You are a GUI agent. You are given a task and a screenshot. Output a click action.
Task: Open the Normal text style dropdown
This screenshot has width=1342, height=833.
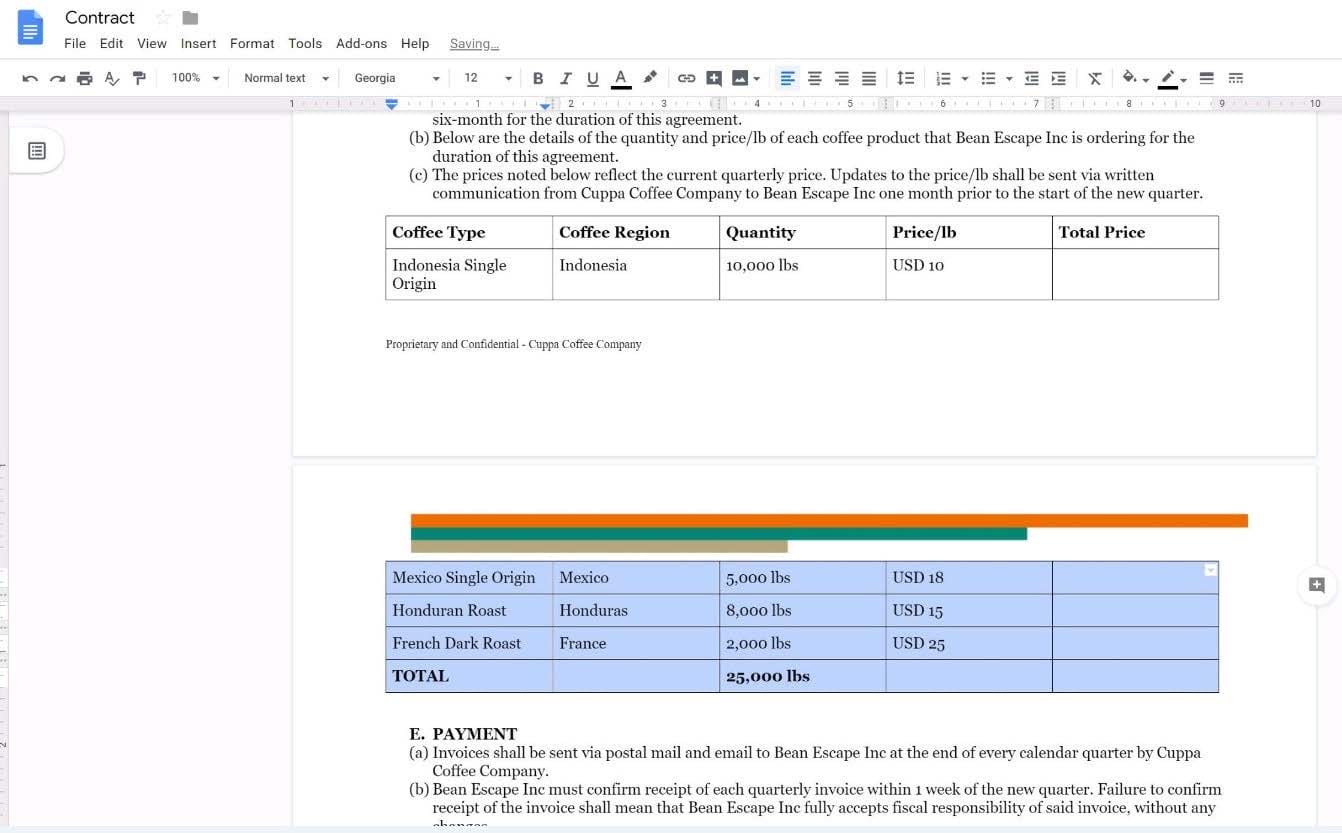point(285,78)
